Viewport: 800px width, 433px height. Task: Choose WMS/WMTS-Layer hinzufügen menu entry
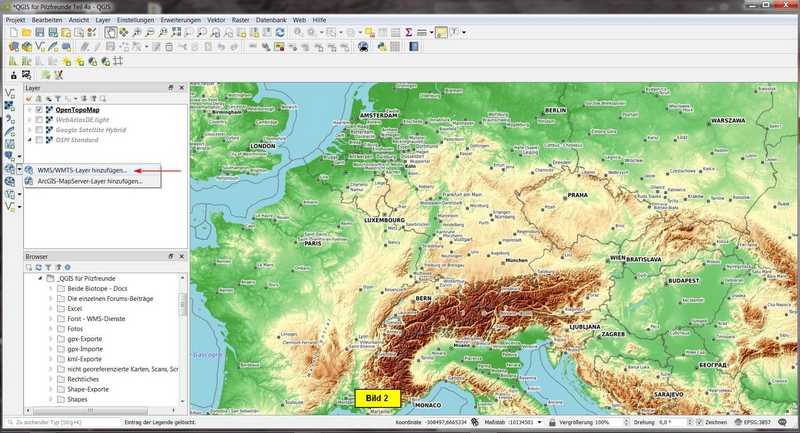coord(92,170)
